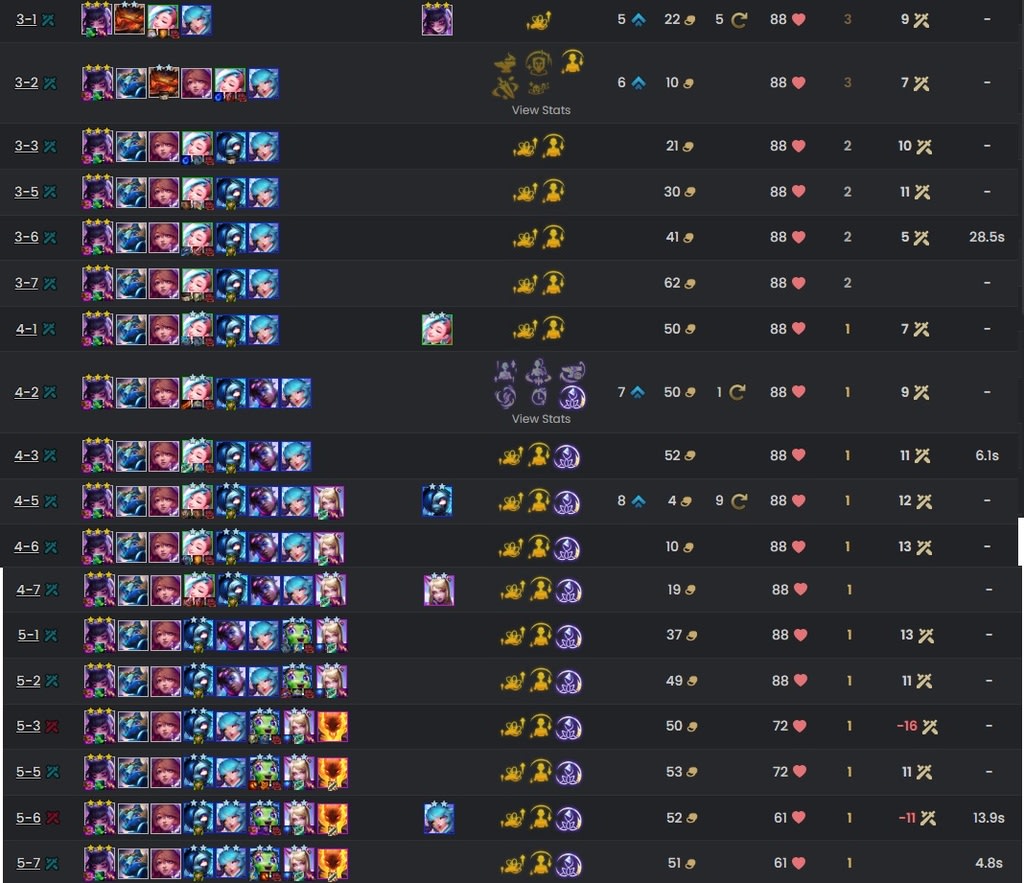Click the purple lotus augment in row 4-3
Viewport: 1024px width, 883px height.
coord(567,457)
